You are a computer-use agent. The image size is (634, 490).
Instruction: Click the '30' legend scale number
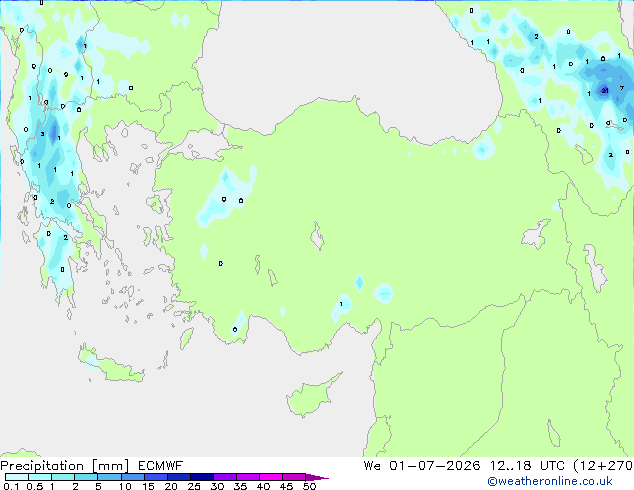[217, 486]
